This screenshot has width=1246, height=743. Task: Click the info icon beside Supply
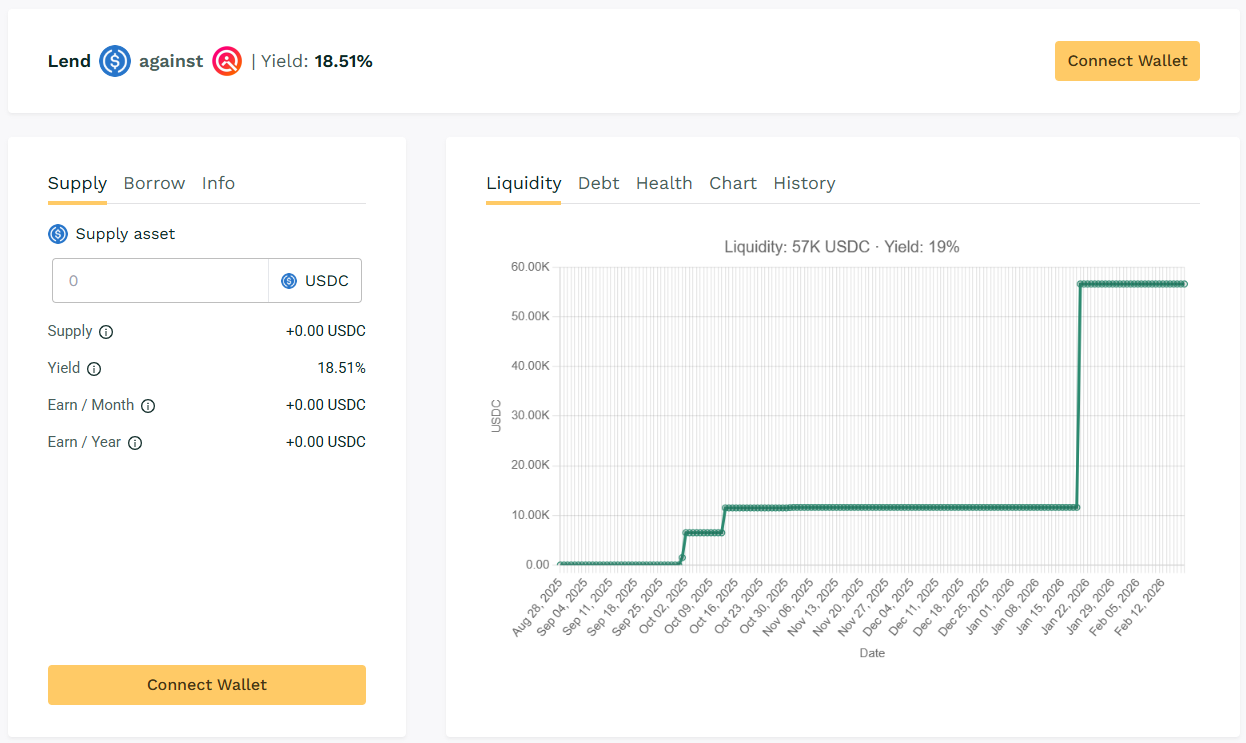point(106,332)
